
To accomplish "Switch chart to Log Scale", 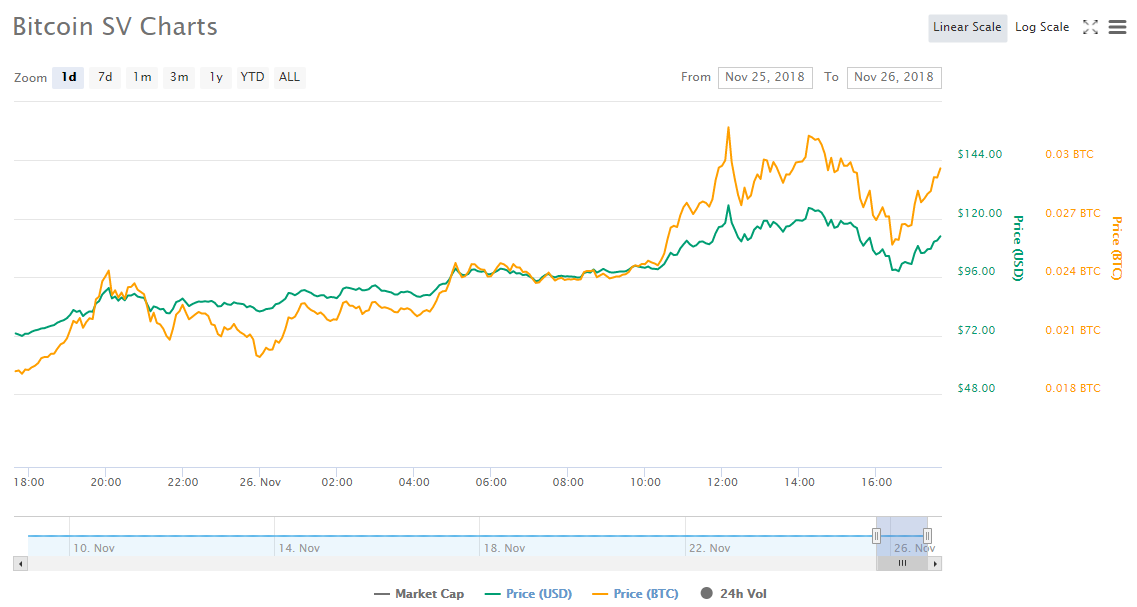I will coord(1041,27).
